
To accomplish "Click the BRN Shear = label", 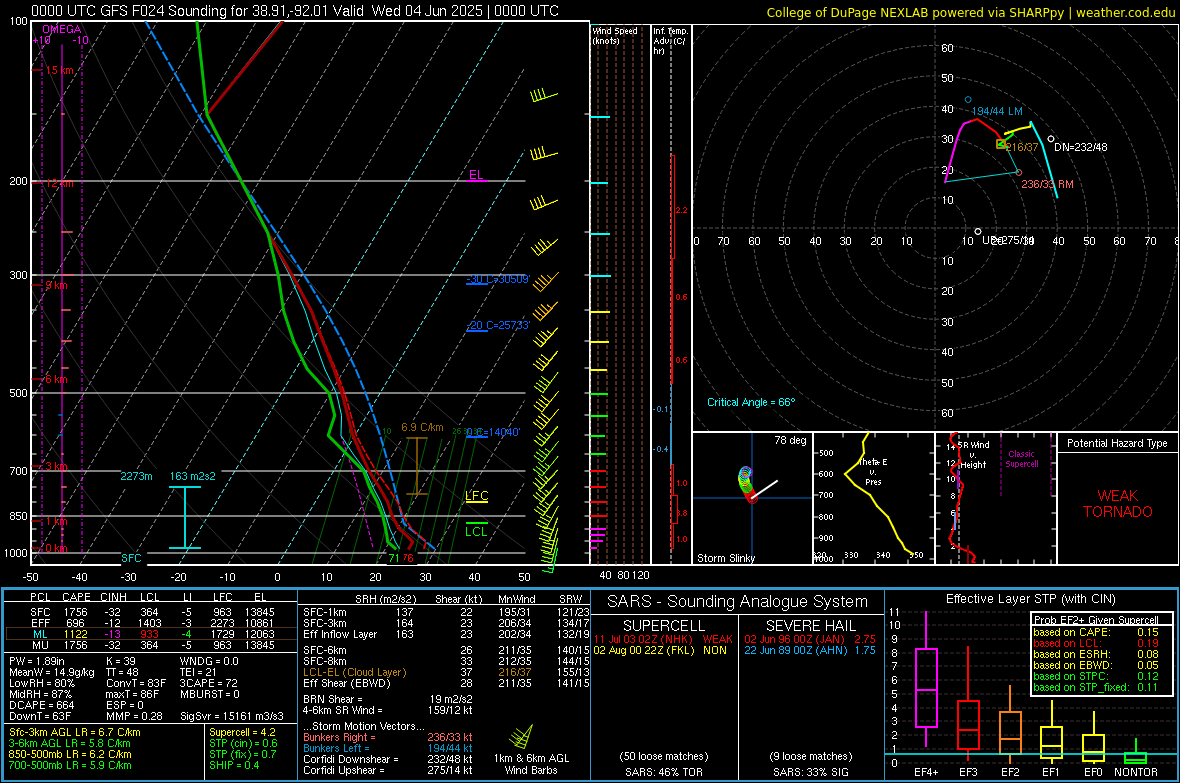I will pos(333,699).
